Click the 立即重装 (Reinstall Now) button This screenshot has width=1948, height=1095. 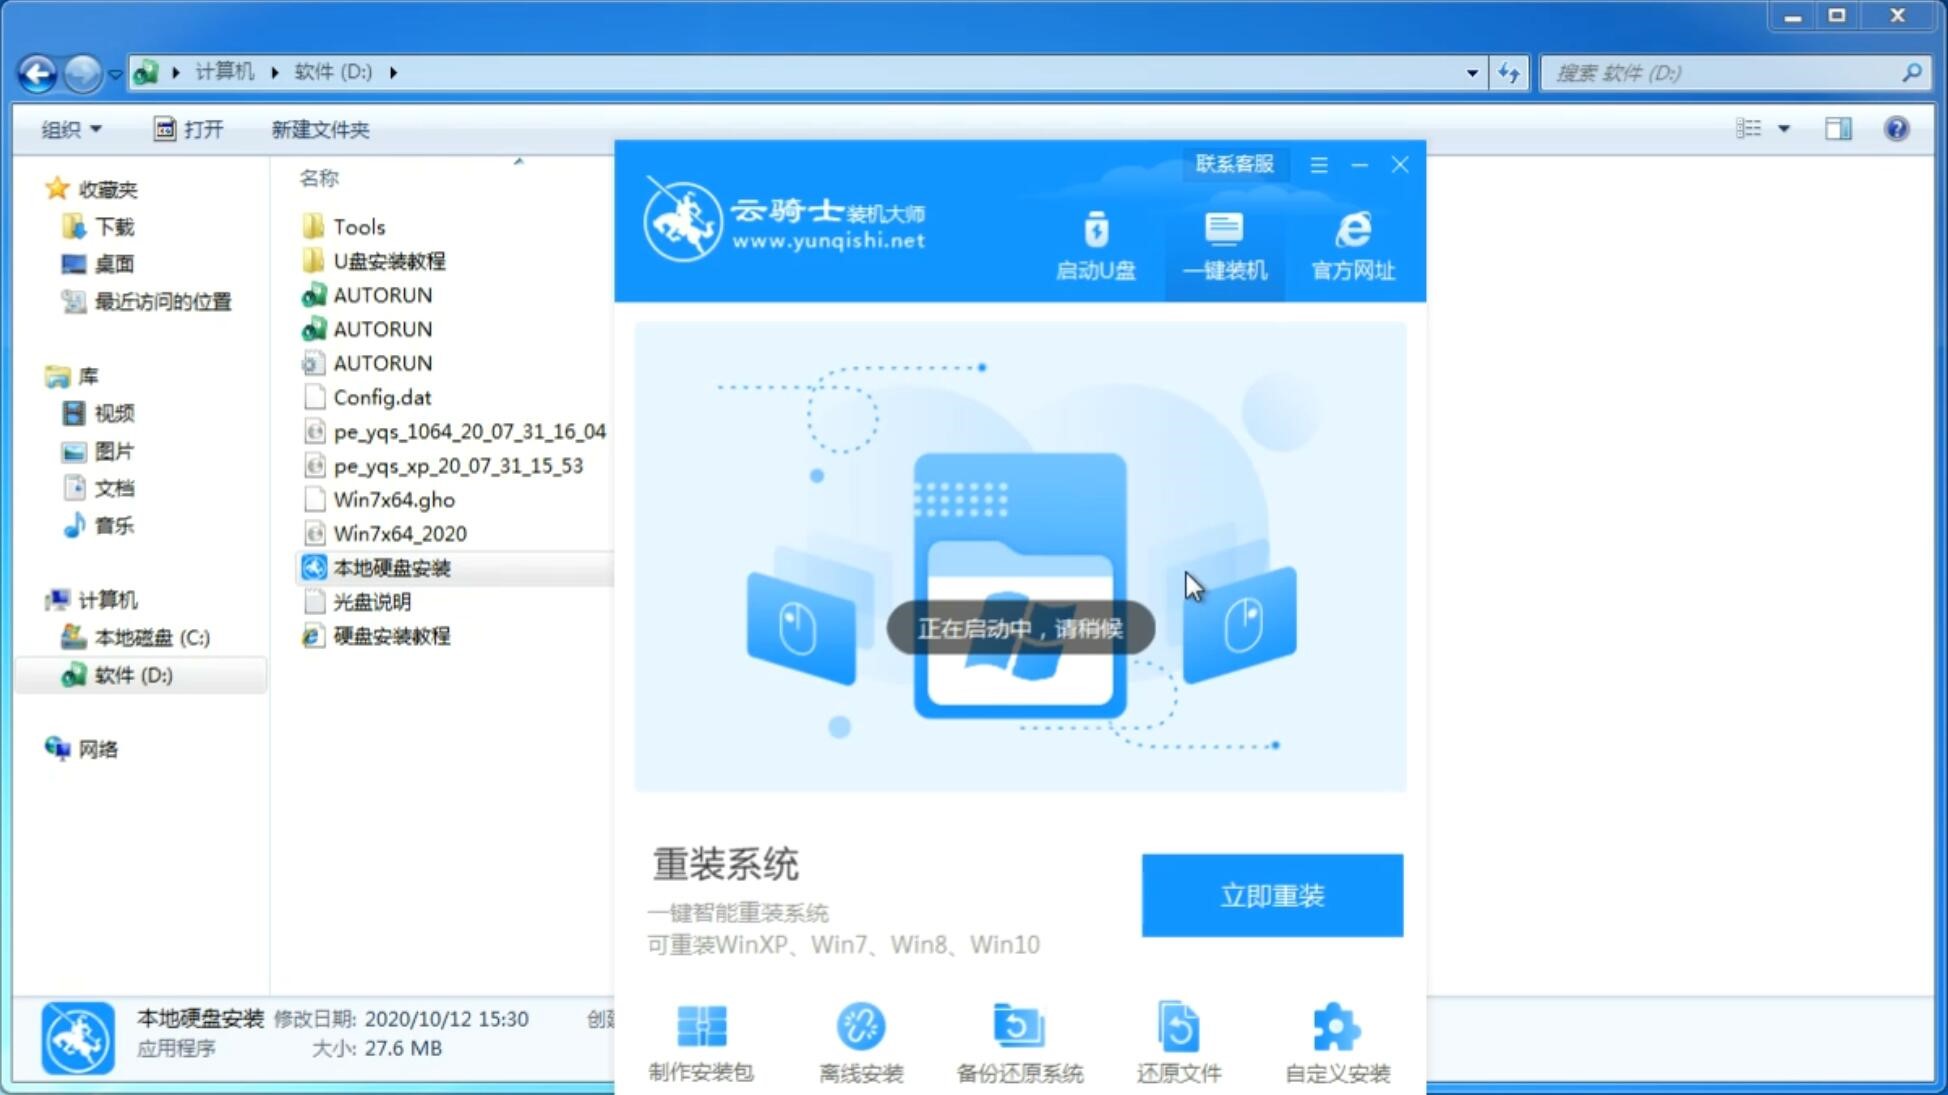click(1272, 894)
